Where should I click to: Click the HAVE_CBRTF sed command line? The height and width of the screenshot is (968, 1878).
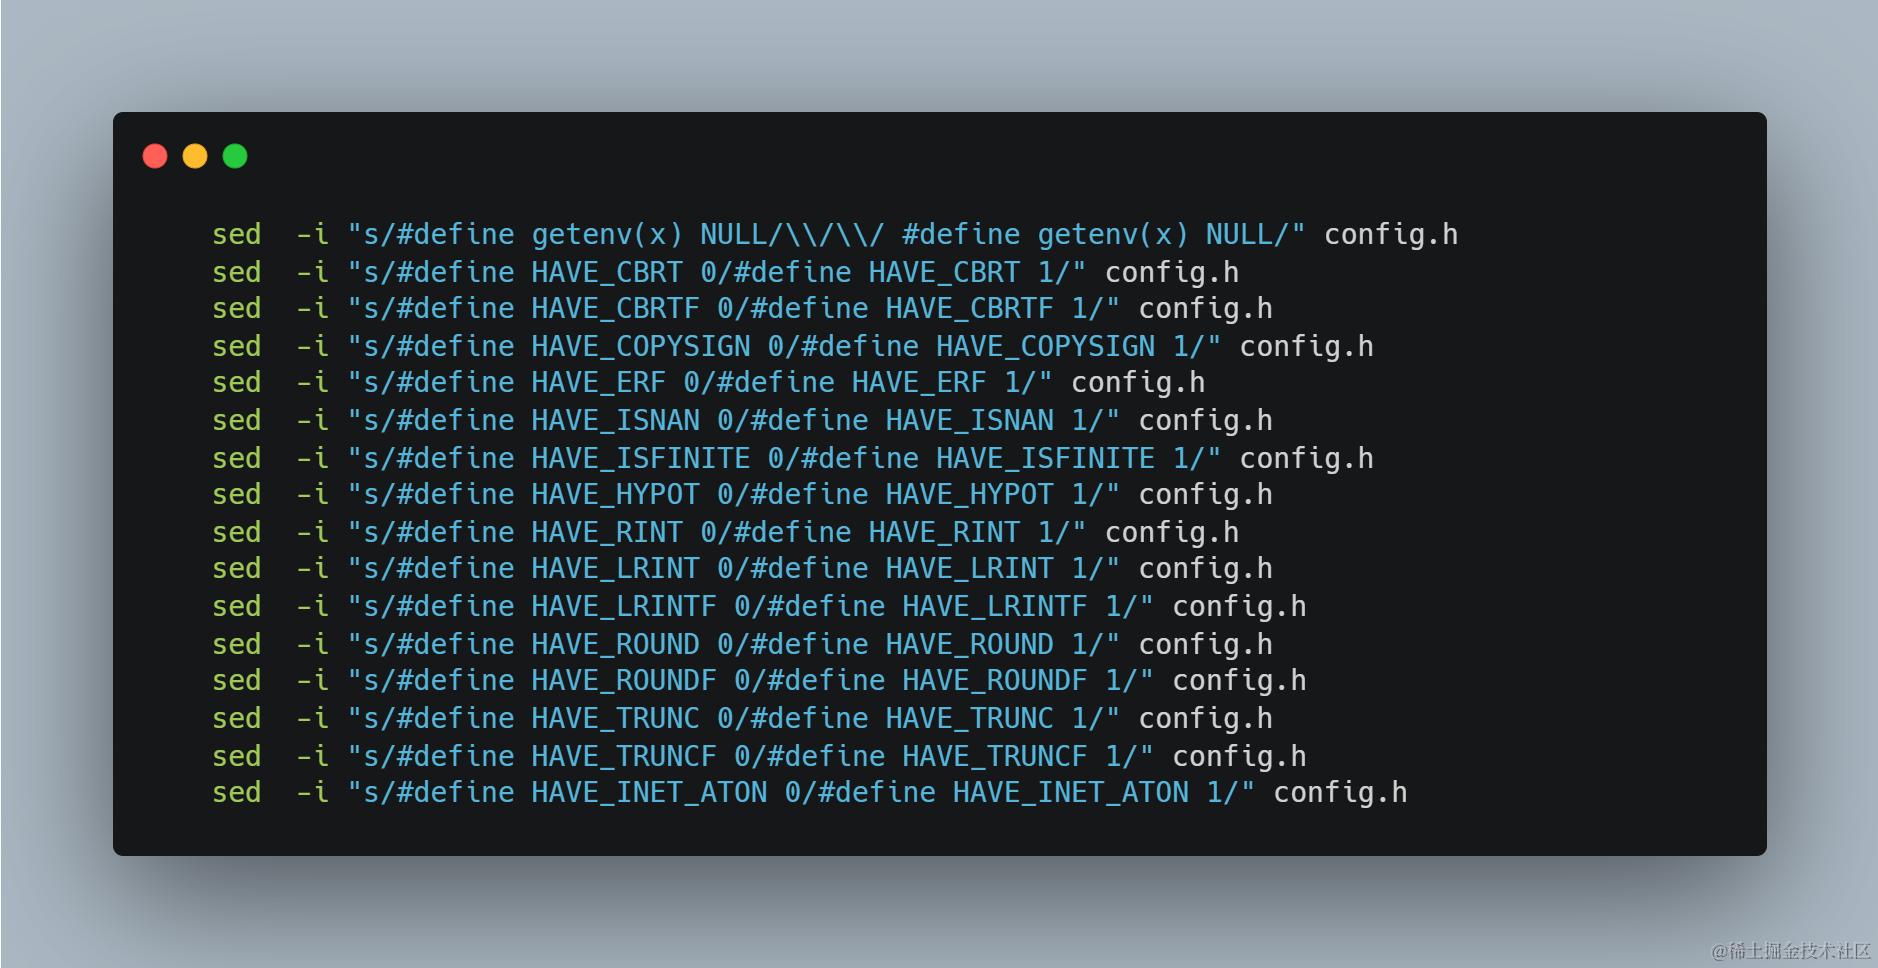[742, 309]
